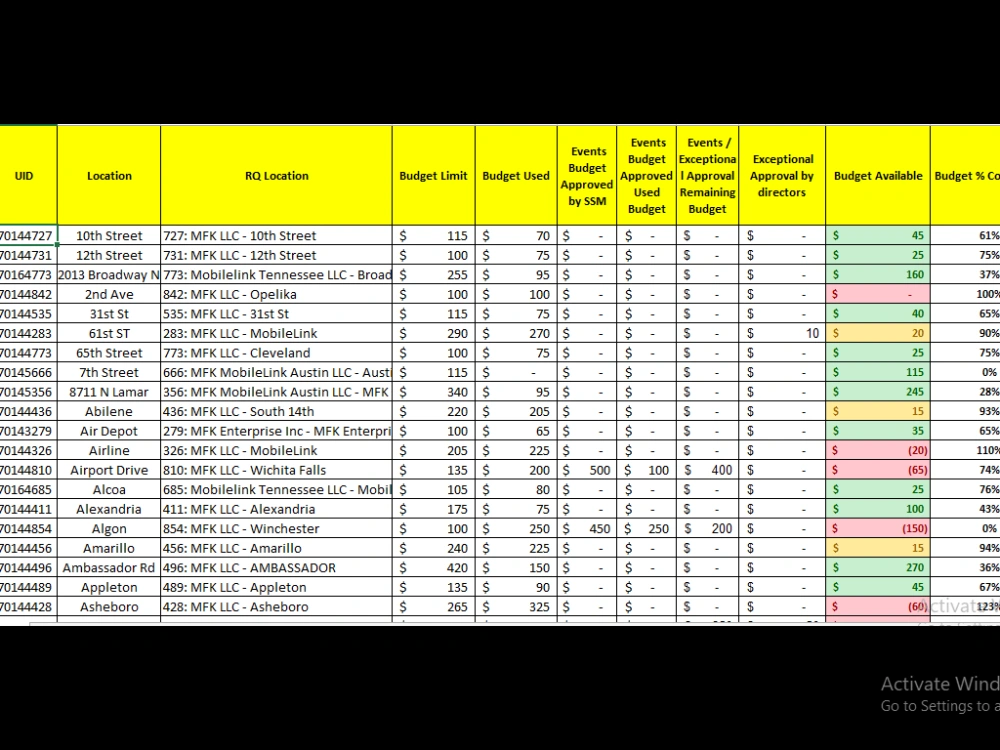Image resolution: width=1000 pixels, height=750 pixels.
Task: Select the UID column header
Action: 28,175
